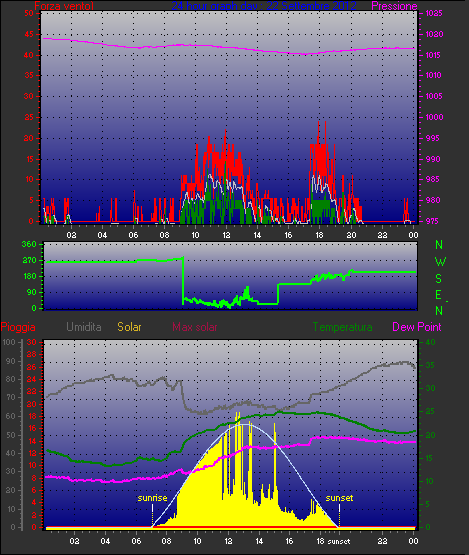469x555 pixels.
Task: Click the pressure axis value "1020"
Action: tap(434, 34)
